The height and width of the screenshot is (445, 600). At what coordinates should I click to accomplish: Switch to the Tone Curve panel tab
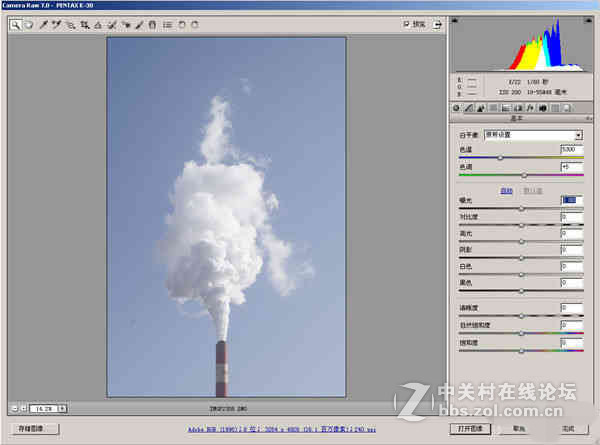[x=469, y=106]
